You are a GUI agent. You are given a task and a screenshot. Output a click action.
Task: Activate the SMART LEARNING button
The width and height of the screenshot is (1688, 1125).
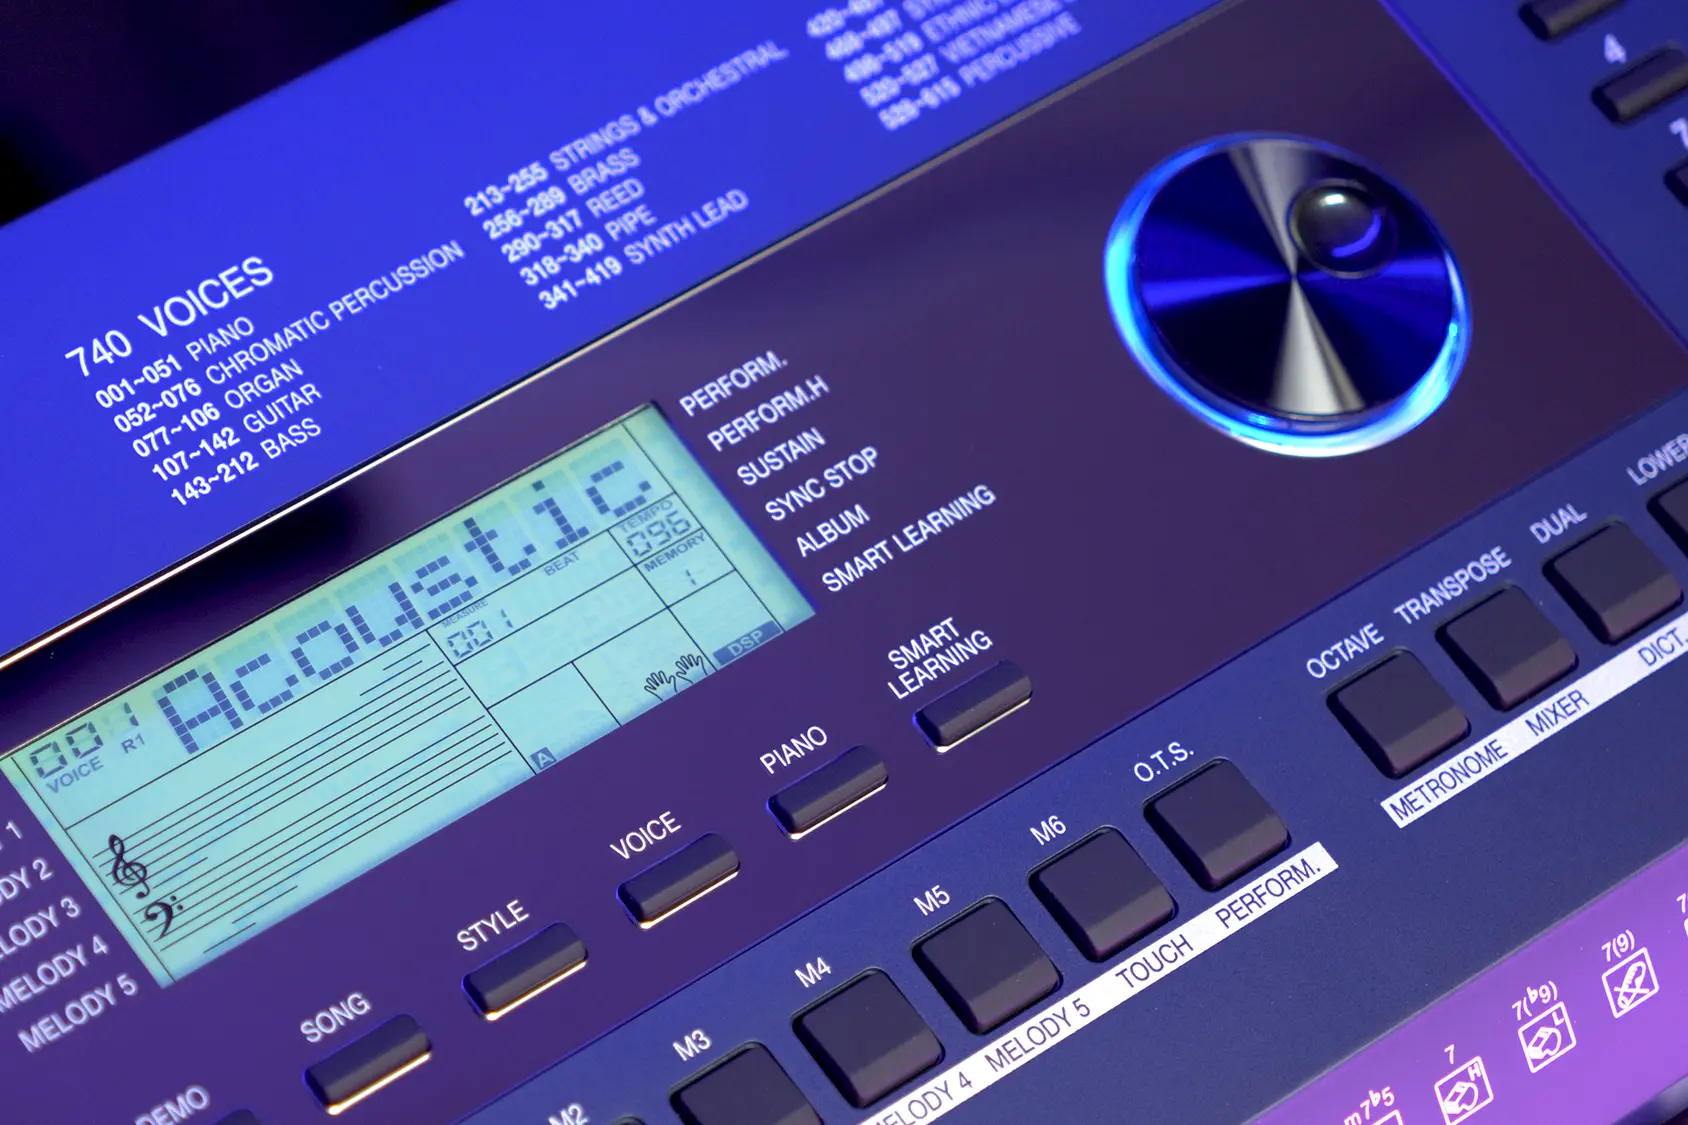[x=972, y=704]
